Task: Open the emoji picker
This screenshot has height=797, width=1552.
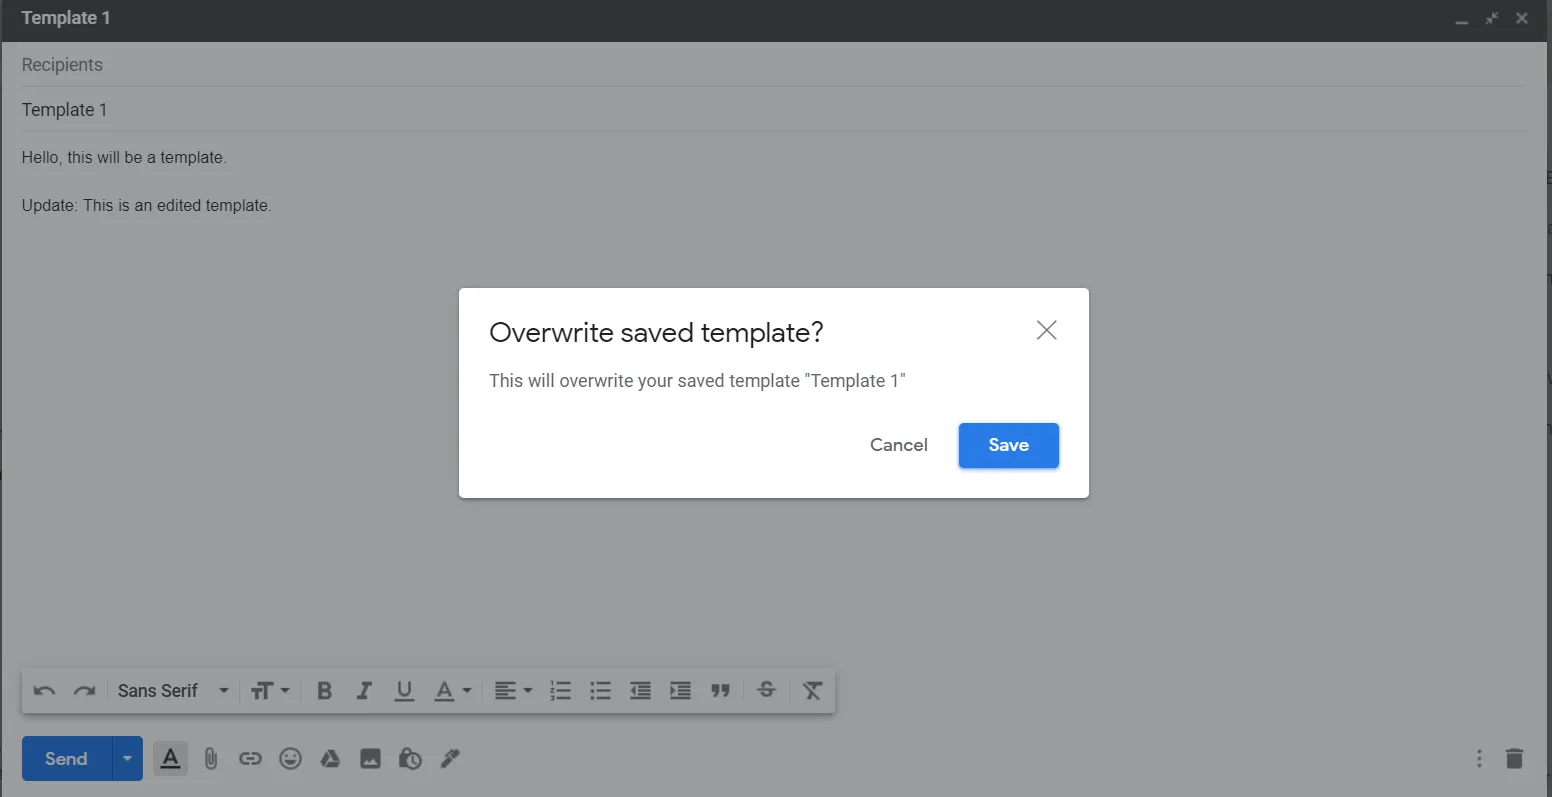Action: click(290, 759)
